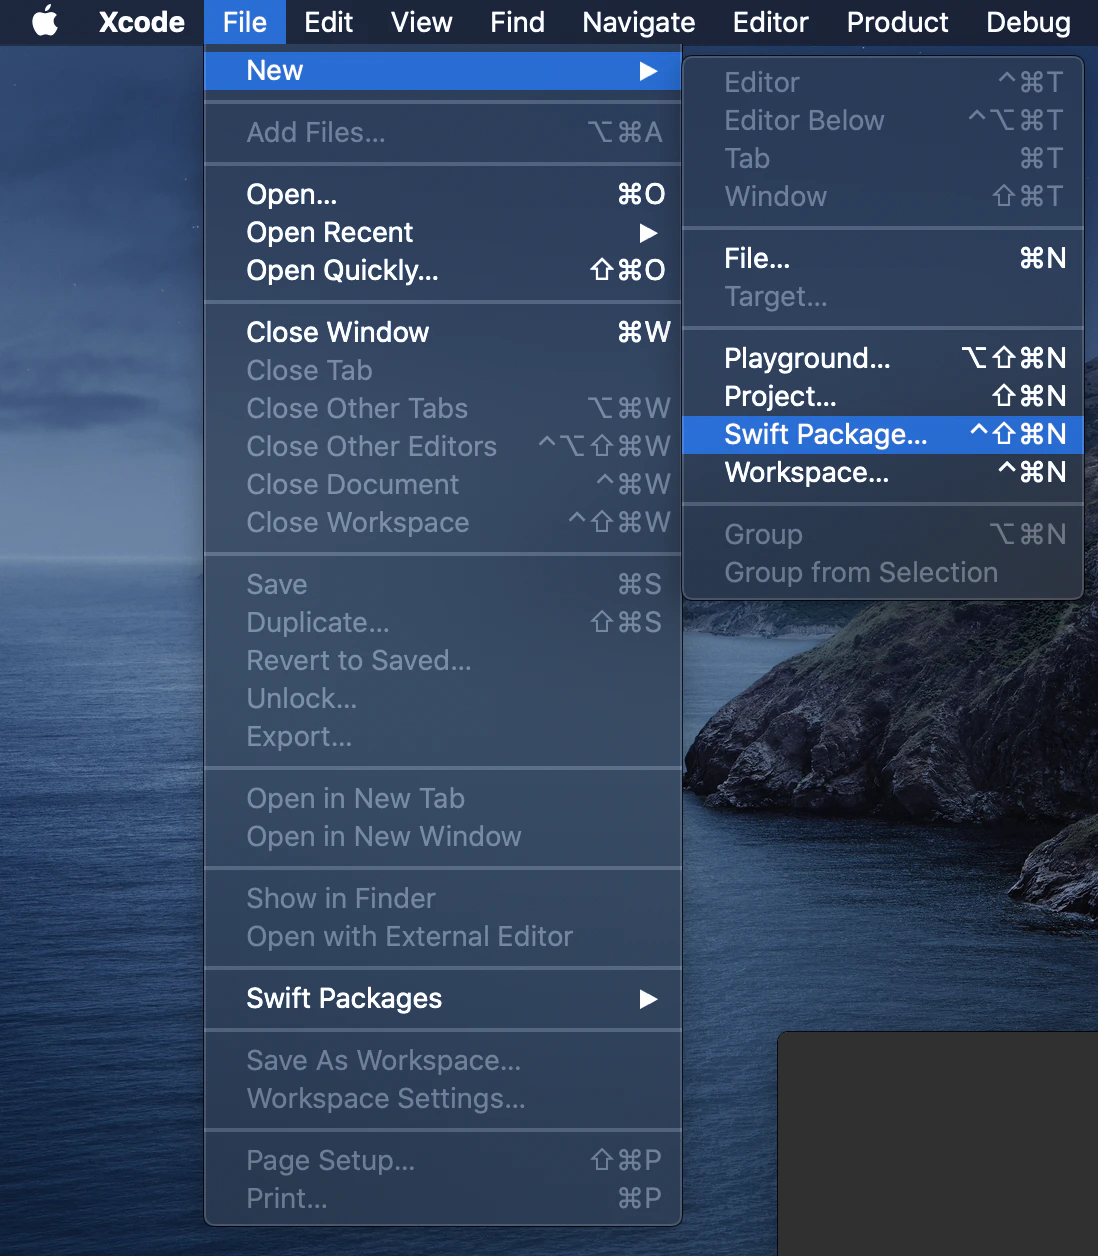Image resolution: width=1098 pixels, height=1256 pixels.
Task: Create a new Swift Package...
Action: [883, 434]
